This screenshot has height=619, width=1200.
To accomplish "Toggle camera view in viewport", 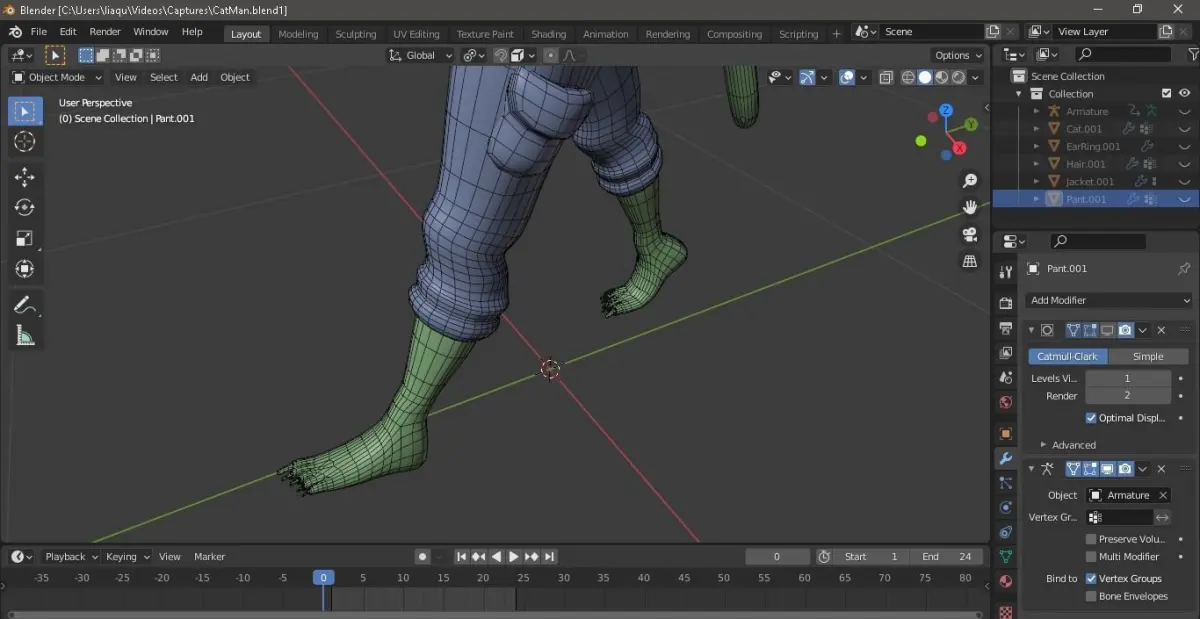I will (x=969, y=234).
